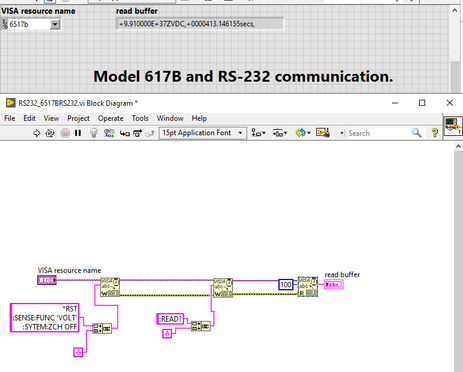Expand the VISA resource name 6517b dropdown
Screen dimensions: 463x372
55,24
